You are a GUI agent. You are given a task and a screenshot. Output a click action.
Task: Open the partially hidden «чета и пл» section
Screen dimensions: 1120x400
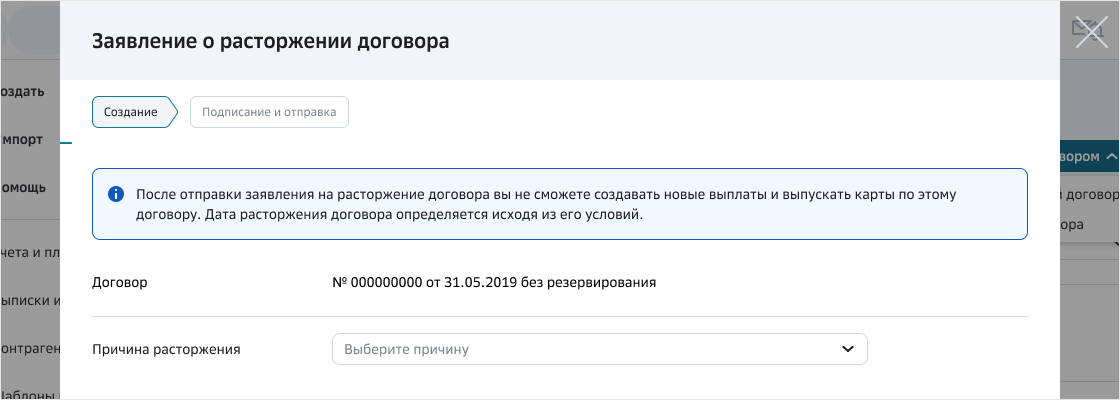30,252
